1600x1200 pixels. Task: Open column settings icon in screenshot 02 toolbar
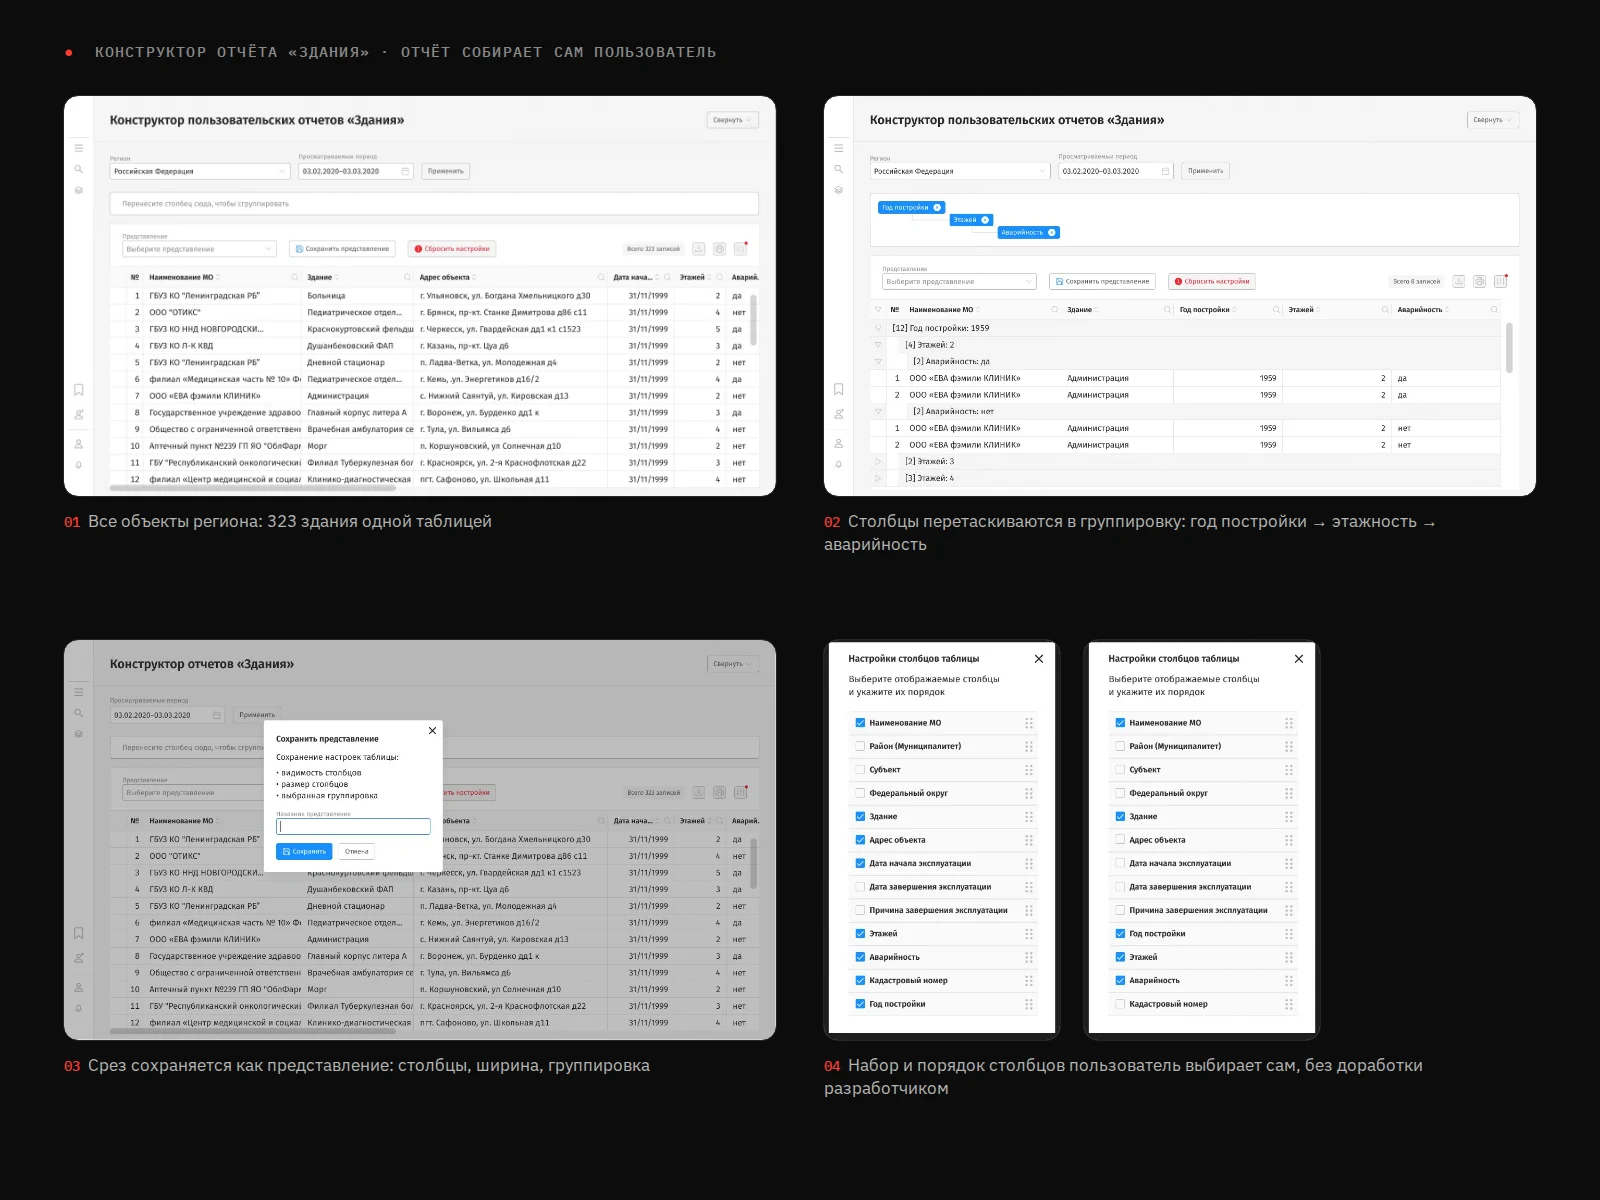(x=1501, y=281)
